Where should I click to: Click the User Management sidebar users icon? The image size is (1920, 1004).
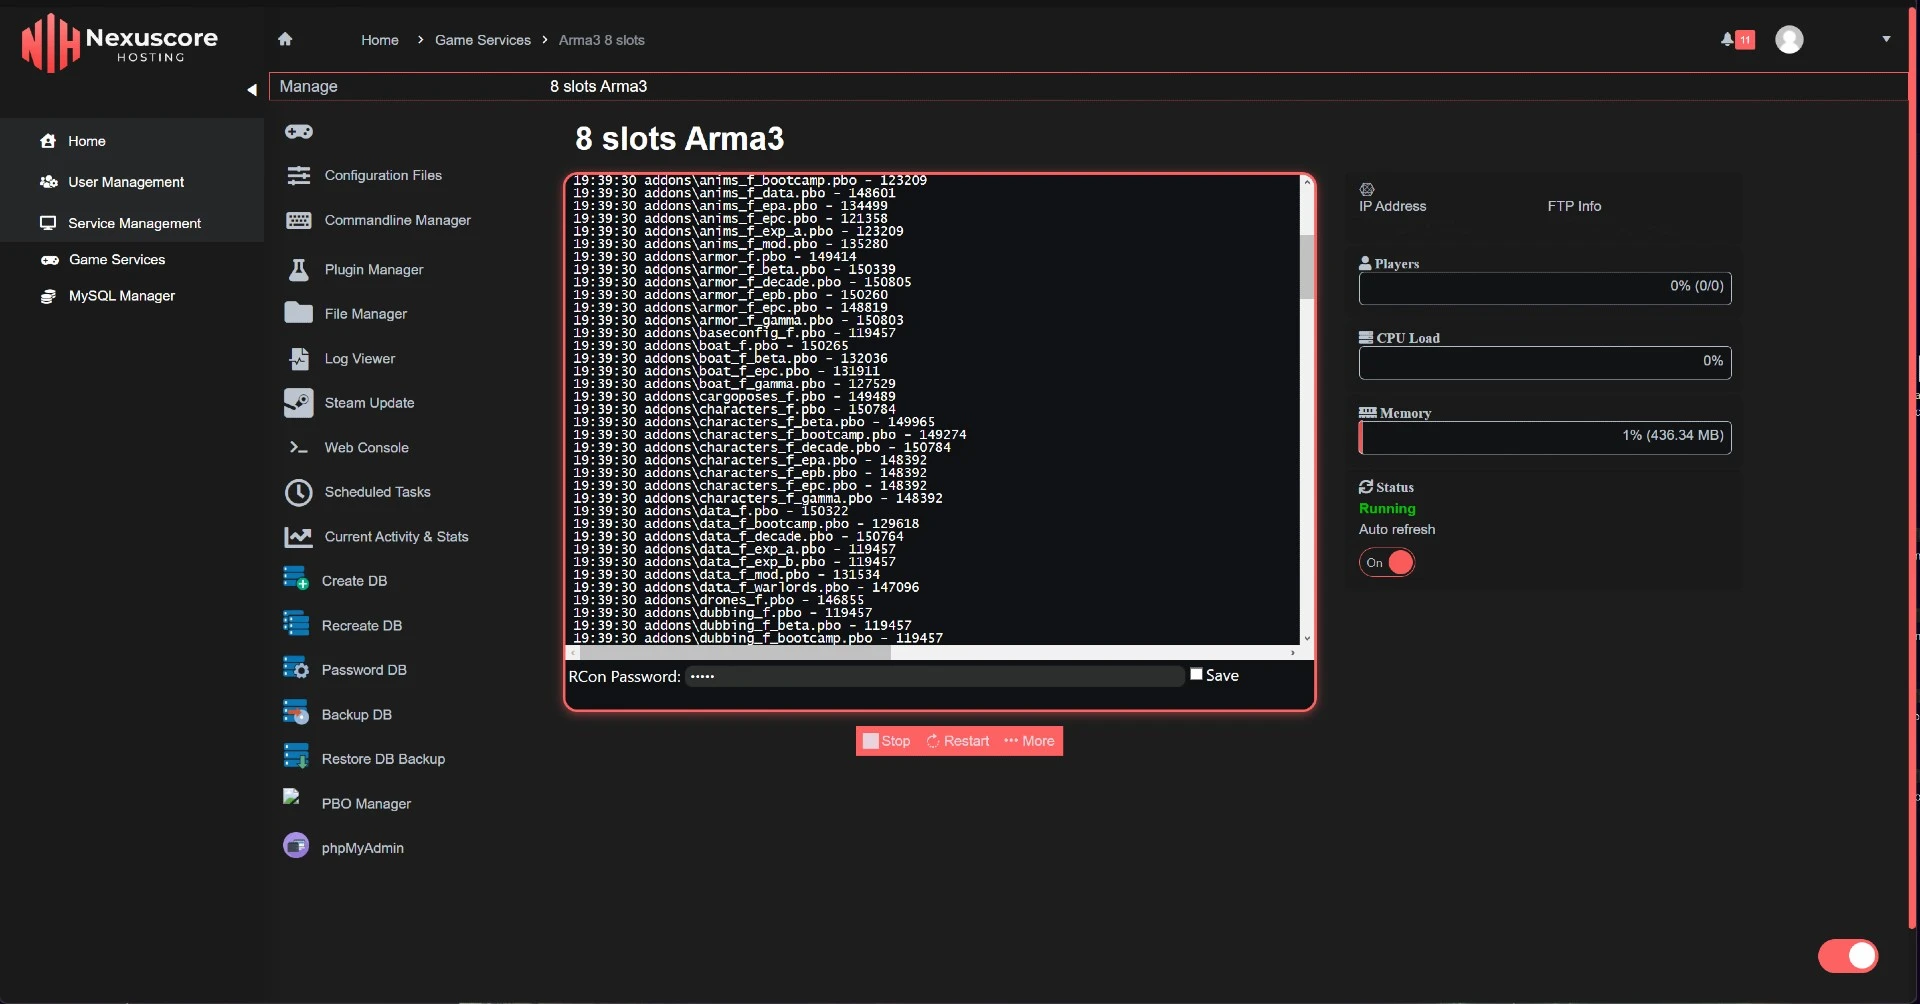point(48,182)
